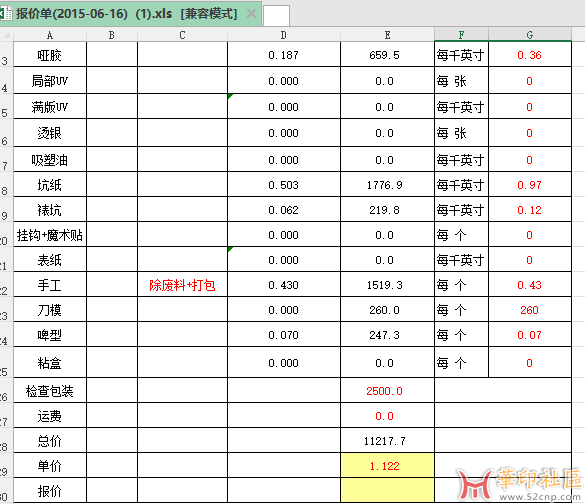Click the yellow 单价 cell showing 1.122

[x=387, y=466]
